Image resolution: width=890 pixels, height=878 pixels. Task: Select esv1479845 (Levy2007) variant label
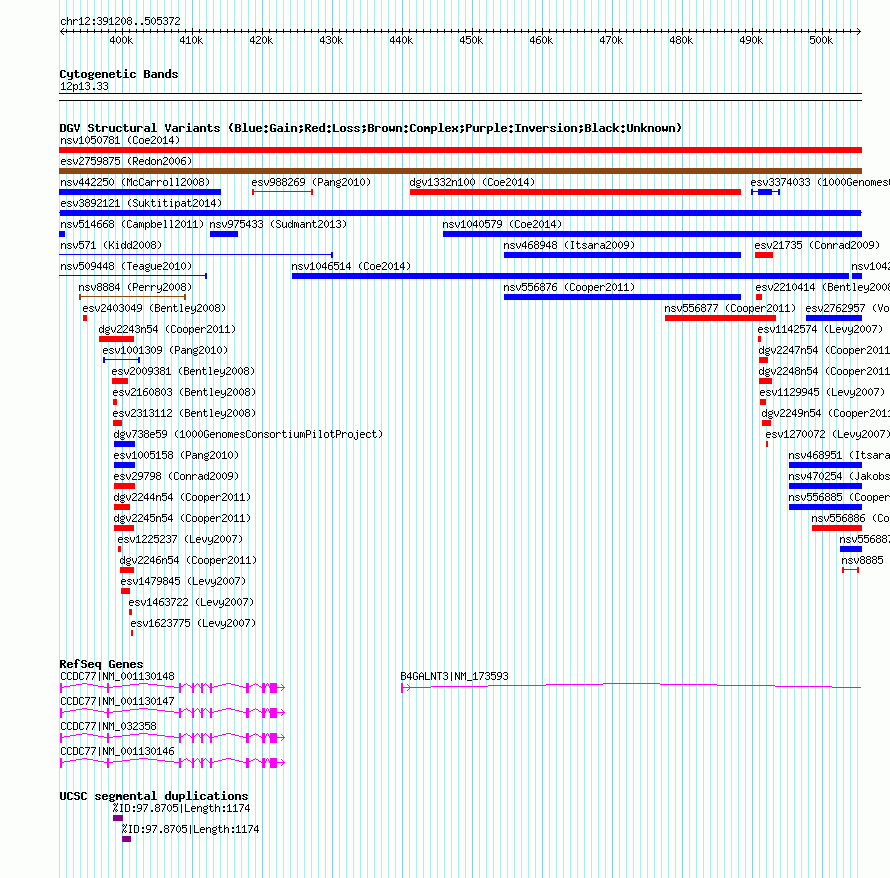tap(183, 581)
